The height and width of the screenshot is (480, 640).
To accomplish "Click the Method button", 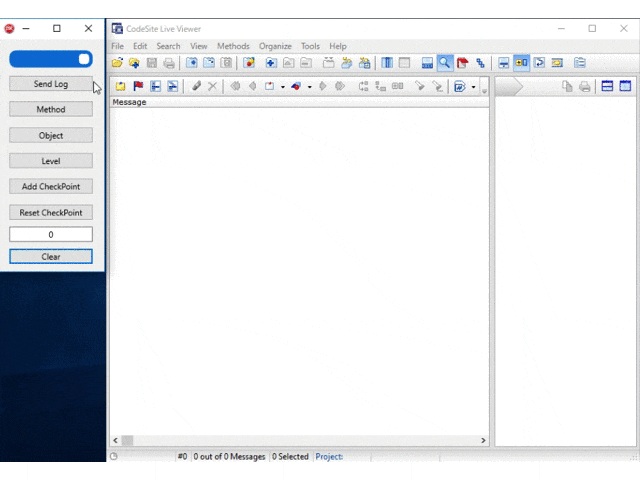I will pos(51,109).
